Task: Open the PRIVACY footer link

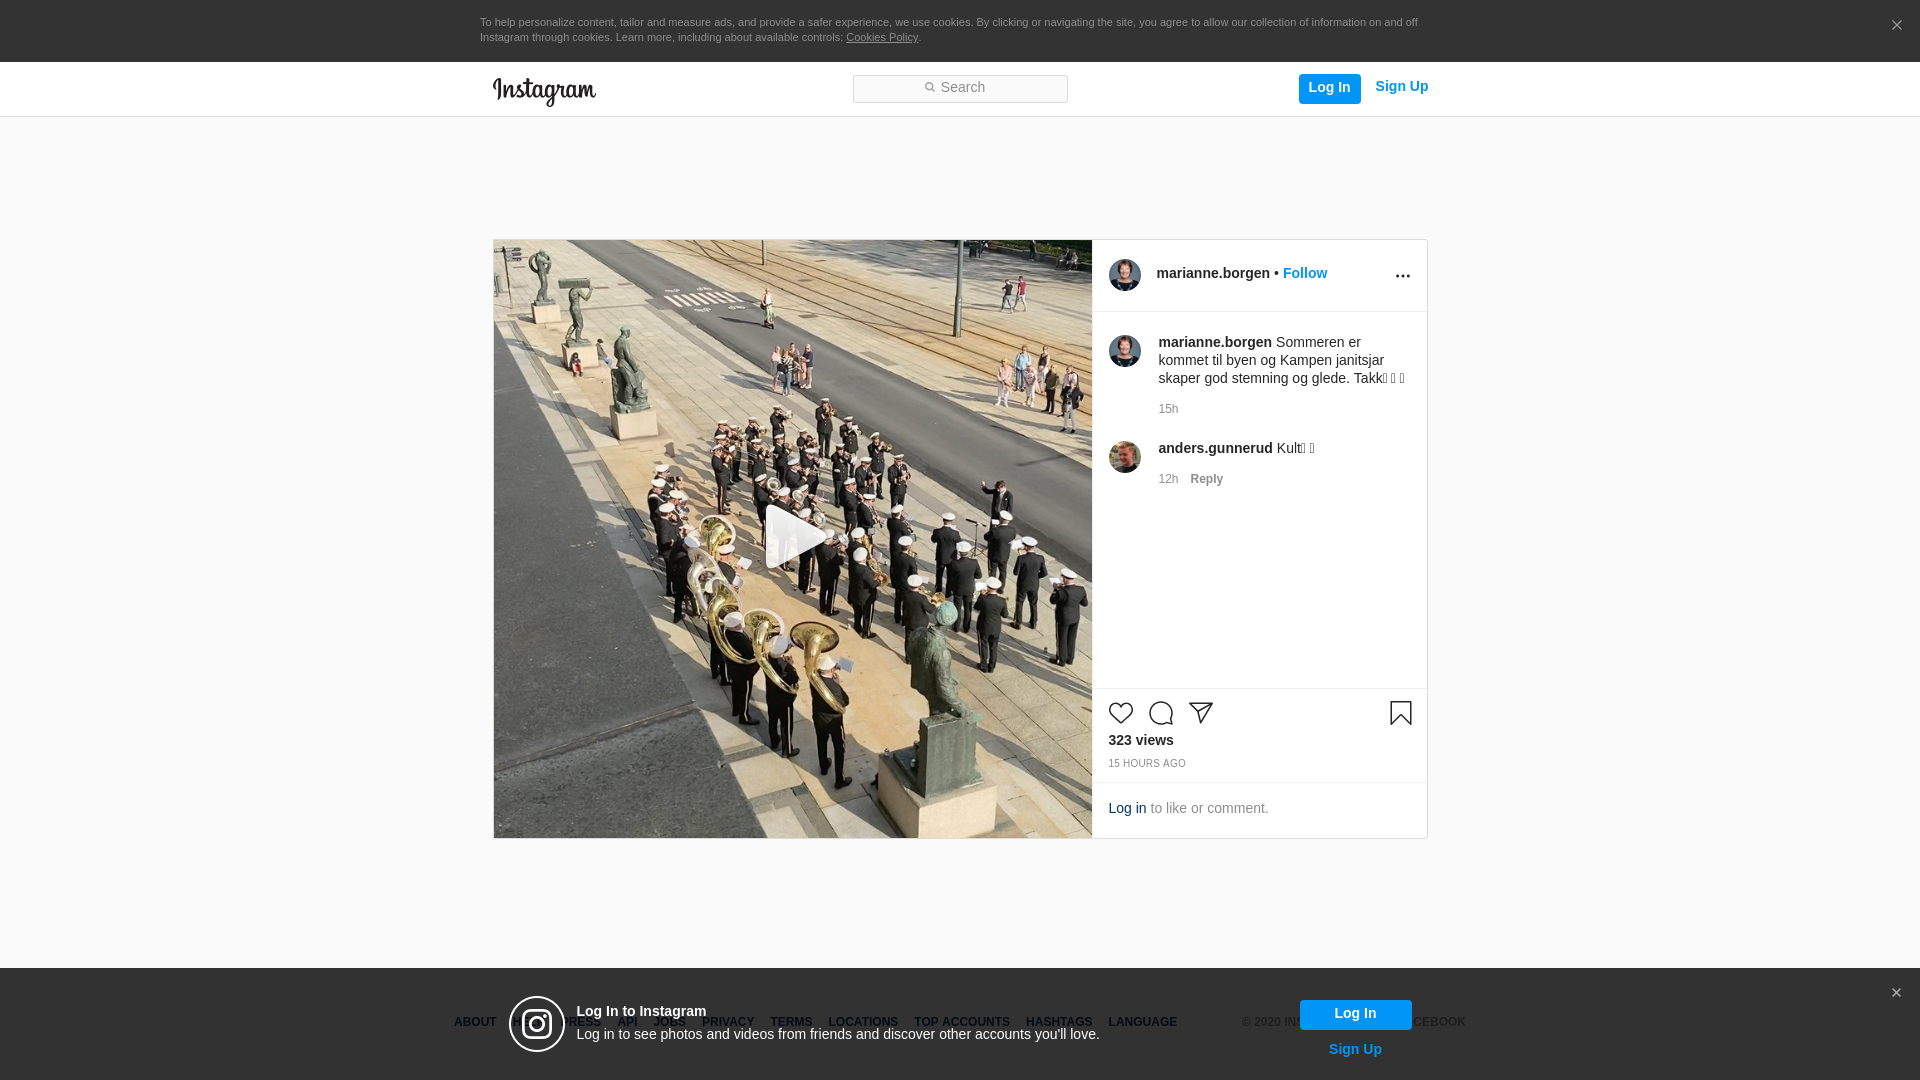Action: (728, 1022)
